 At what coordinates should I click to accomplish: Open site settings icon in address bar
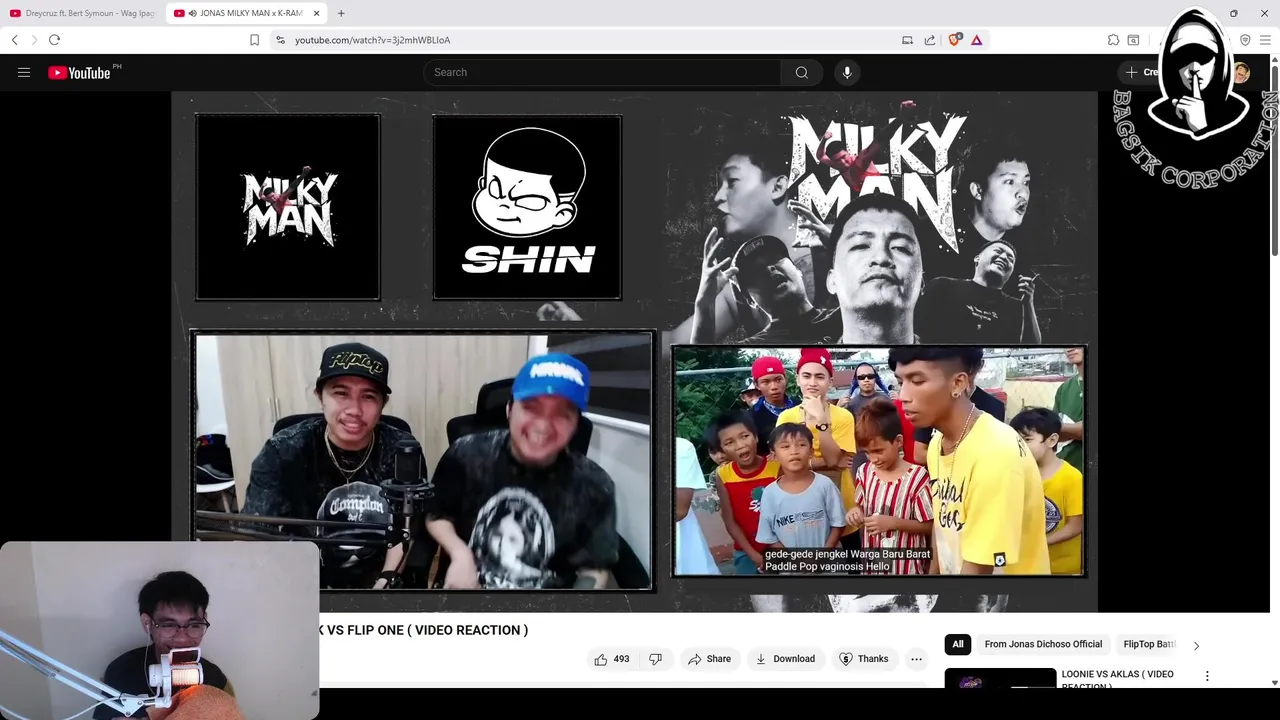[280, 40]
